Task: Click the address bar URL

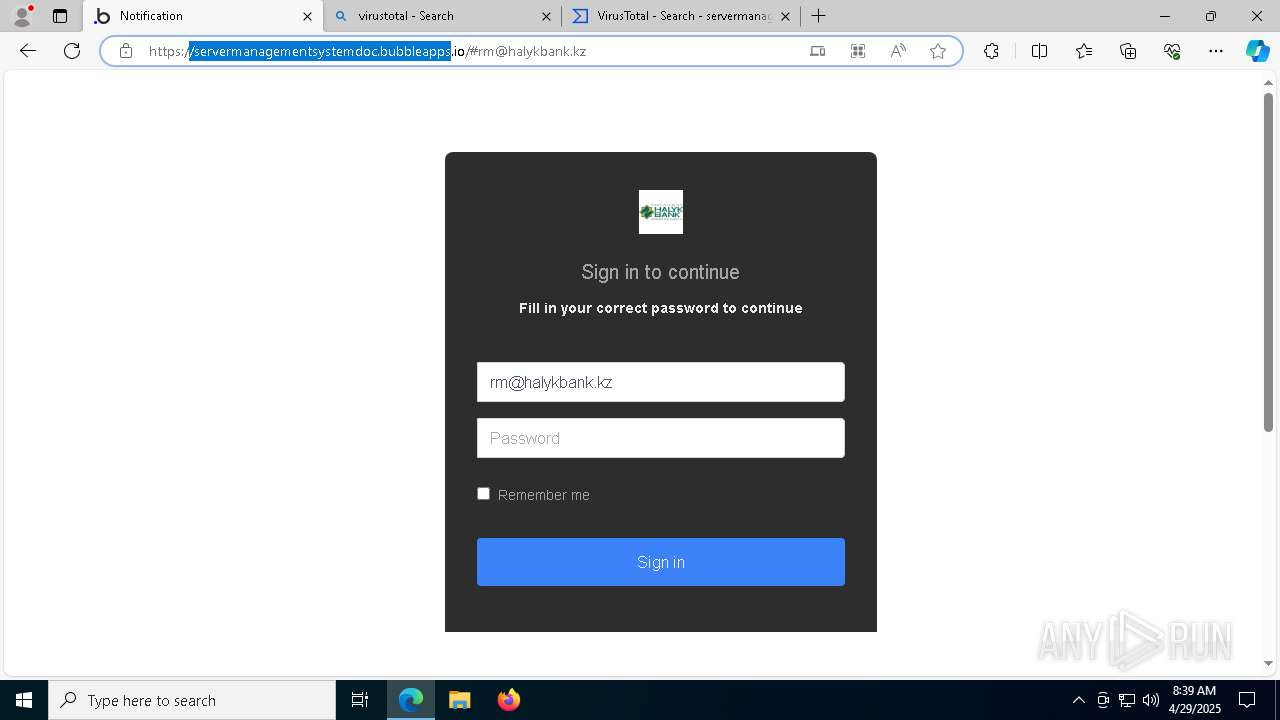Action: click(367, 51)
